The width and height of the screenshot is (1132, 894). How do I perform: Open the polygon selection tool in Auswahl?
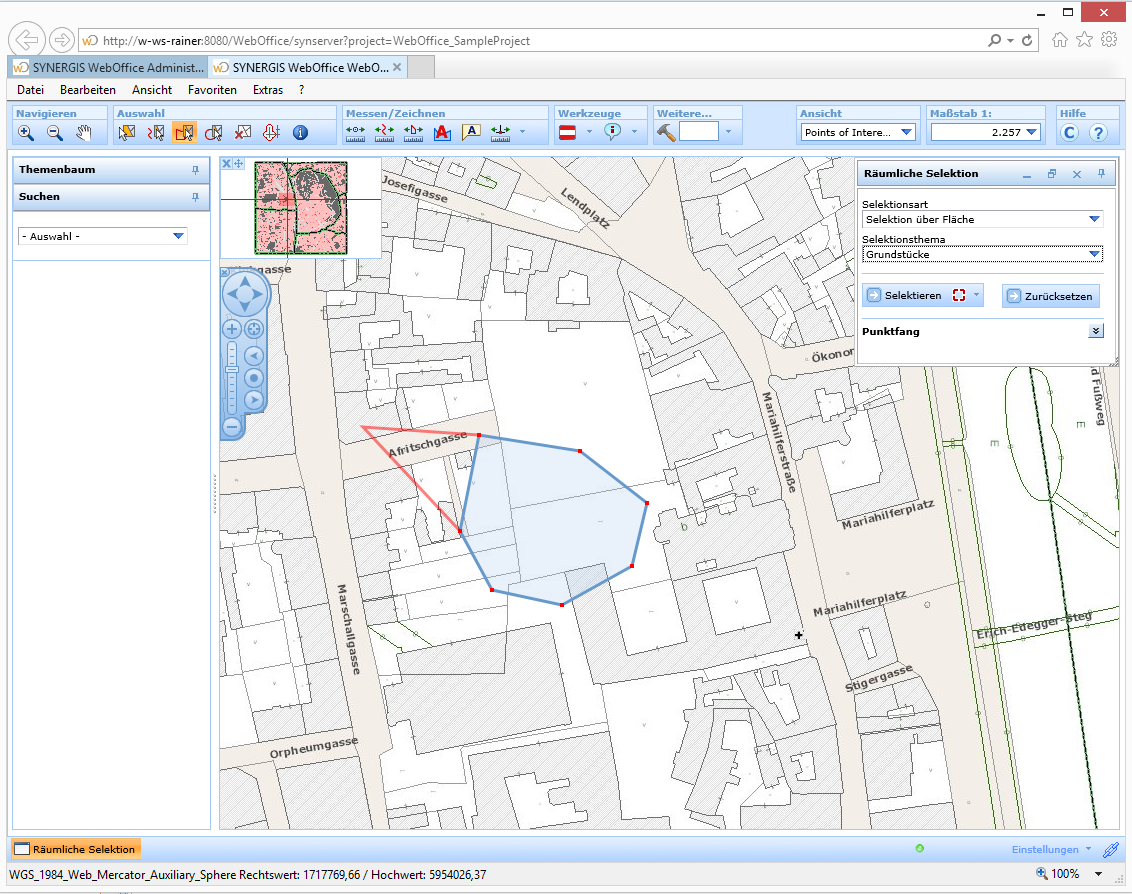click(x=184, y=133)
